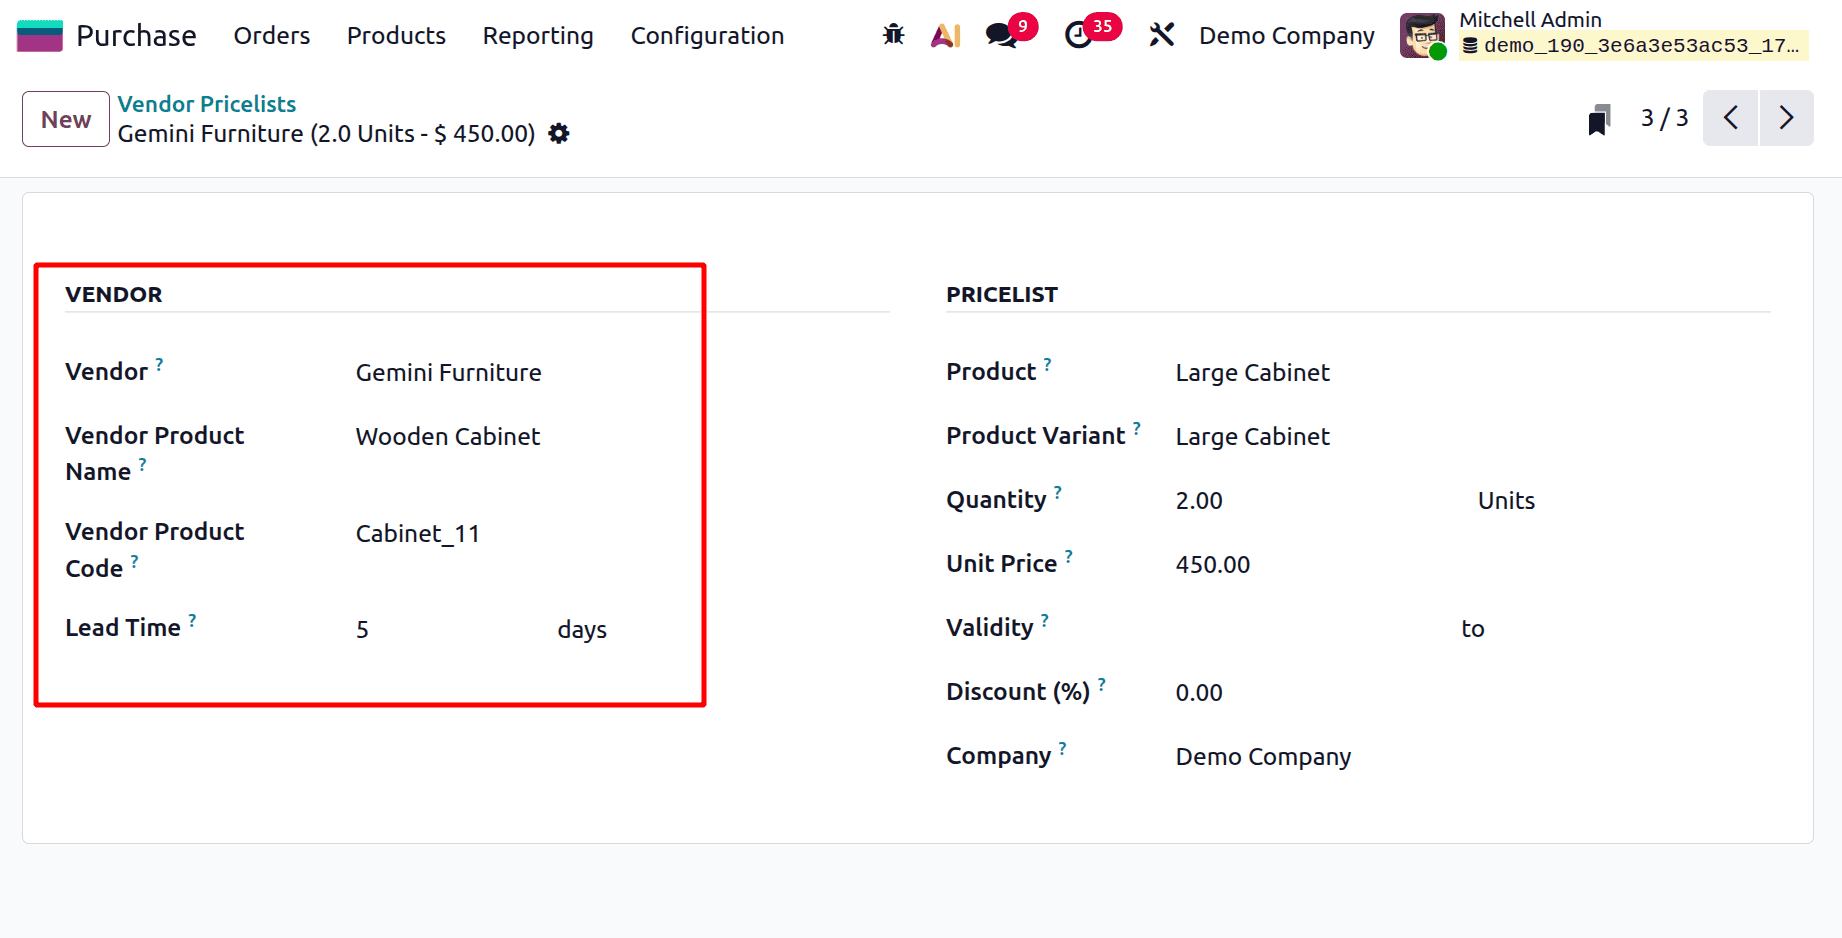
Task: Open the Reporting menu
Action: (537, 35)
